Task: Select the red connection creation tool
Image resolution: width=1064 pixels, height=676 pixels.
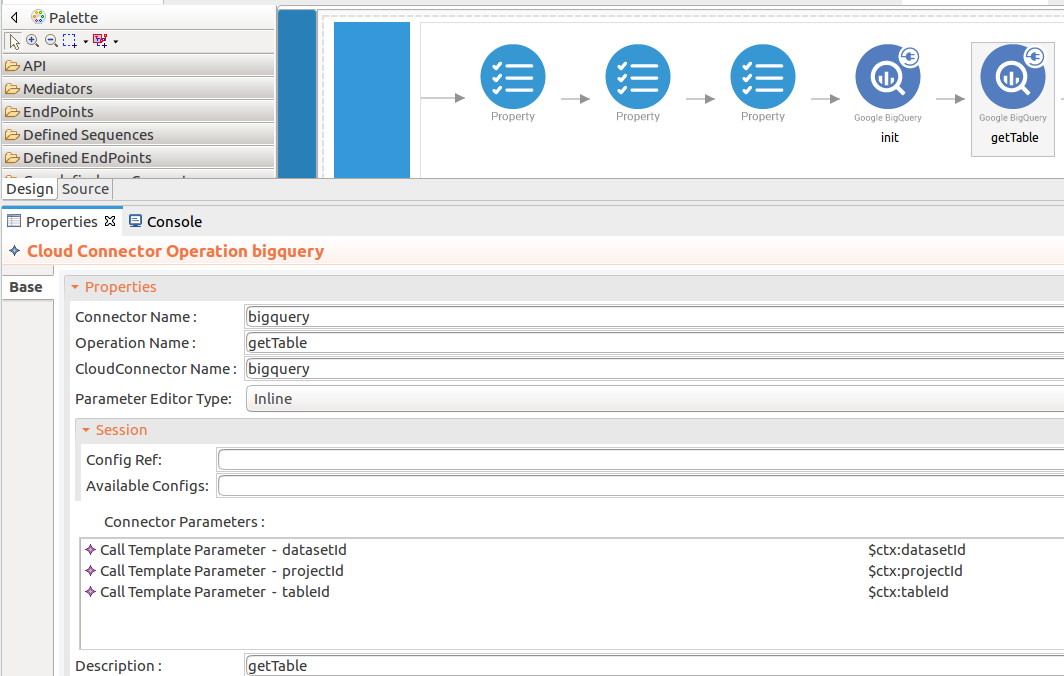Action: (x=99, y=41)
